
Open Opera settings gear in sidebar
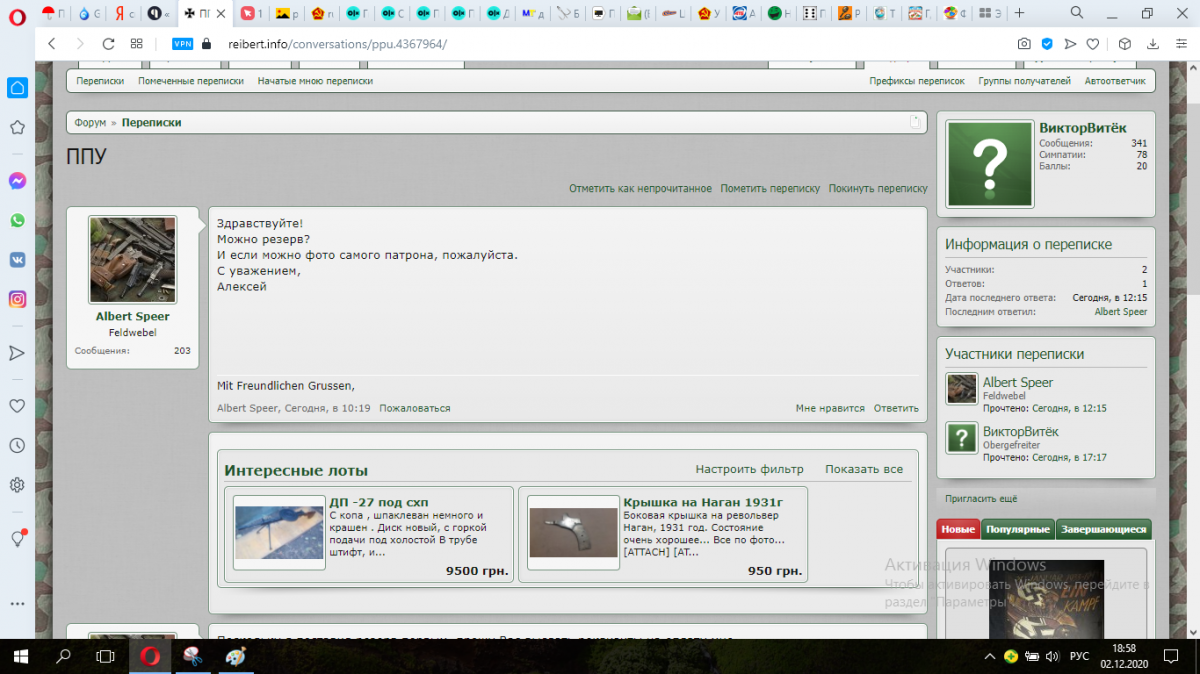tap(17, 485)
